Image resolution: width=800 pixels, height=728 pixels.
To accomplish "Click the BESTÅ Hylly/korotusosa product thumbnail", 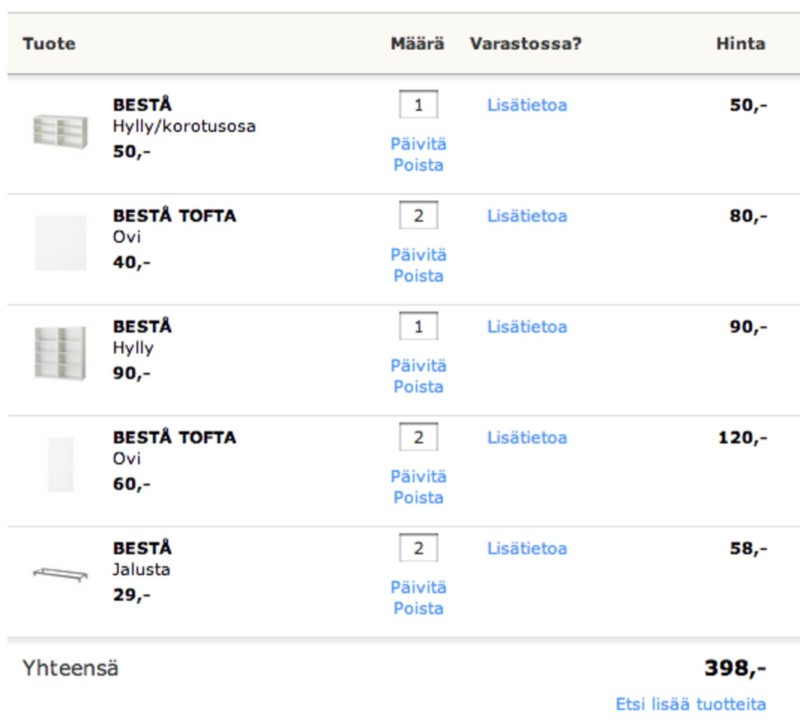I will 61,131.
